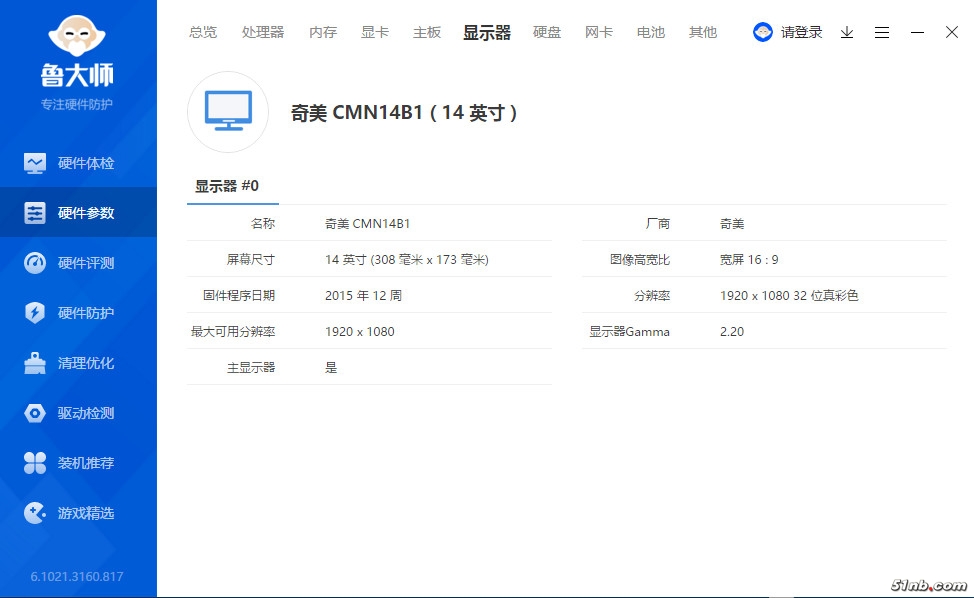Click the user avatar login icon
Image resolution: width=974 pixels, height=598 pixels.
tap(763, 32)
